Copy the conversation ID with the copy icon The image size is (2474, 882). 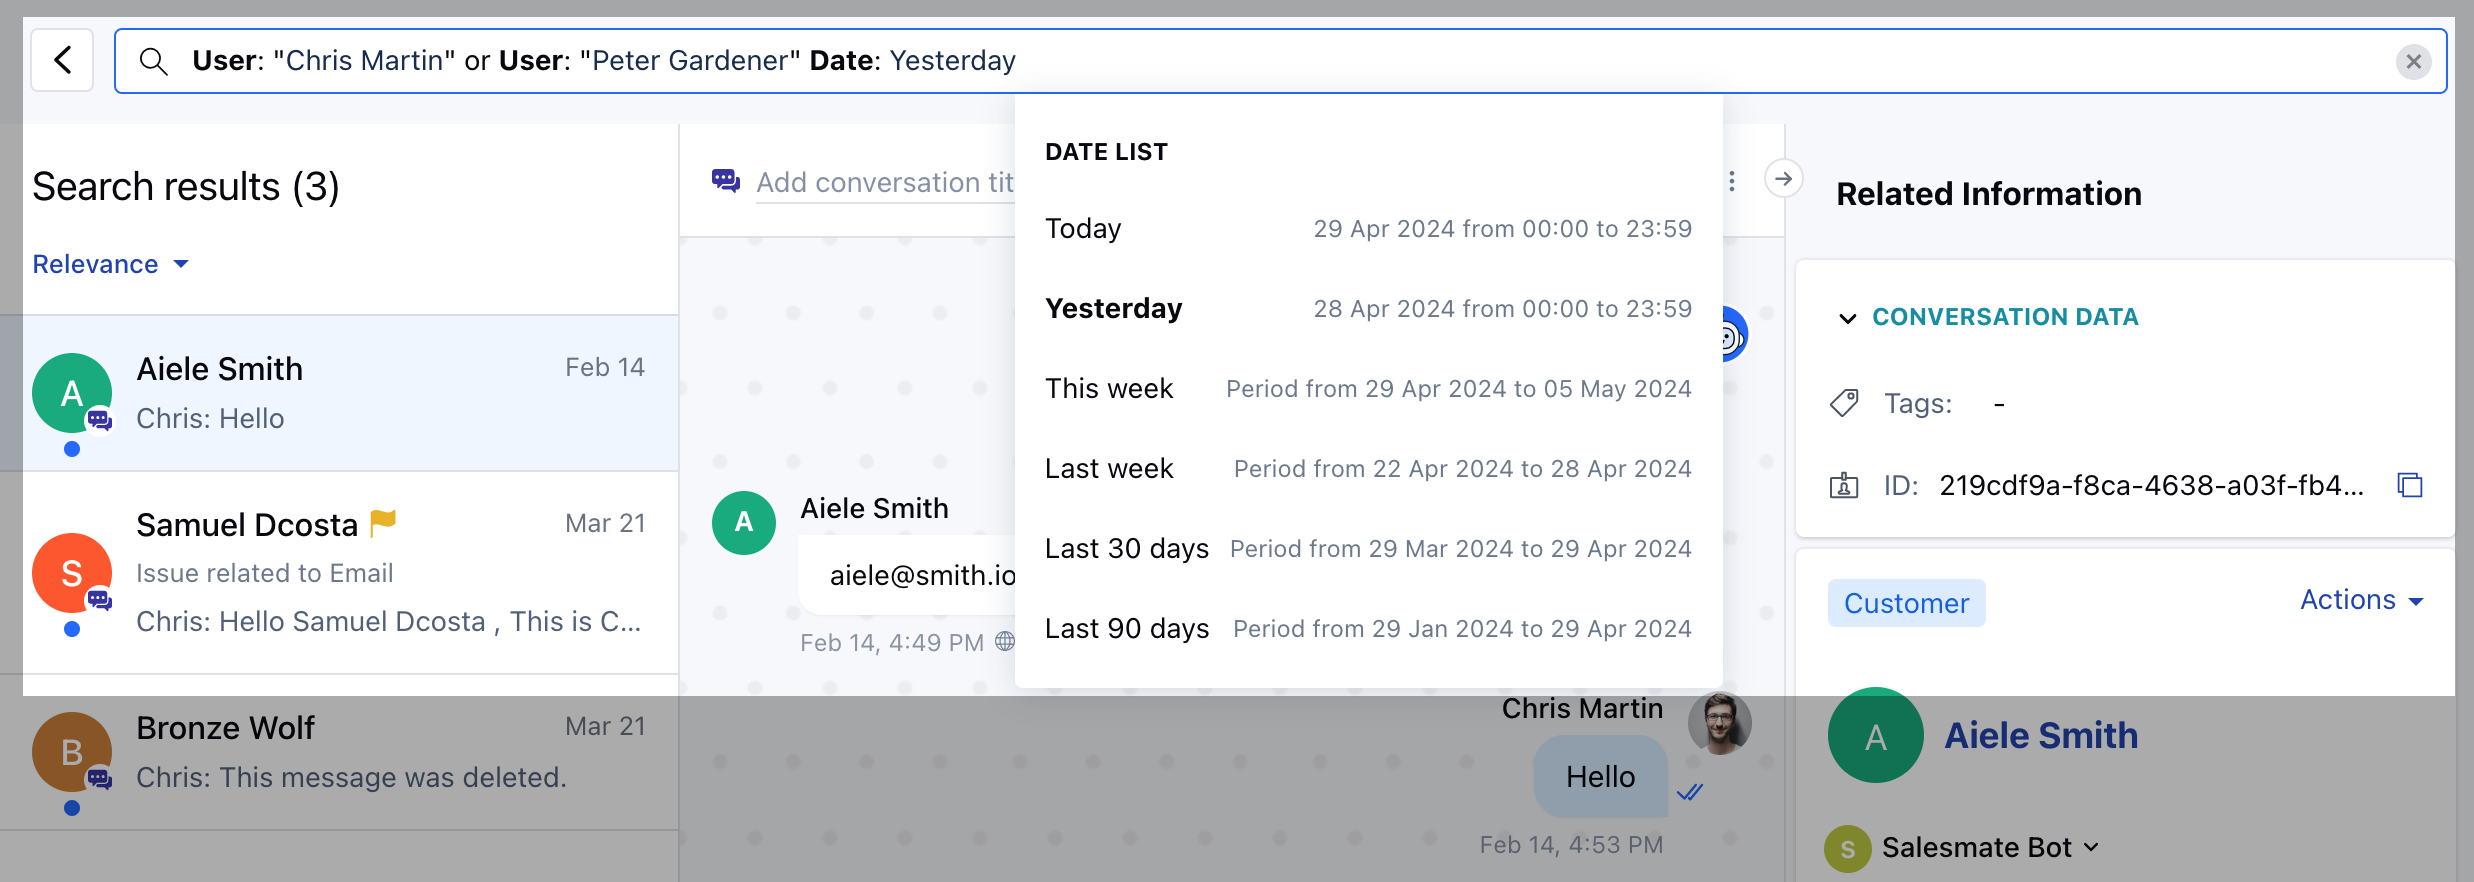(2410, 485)
